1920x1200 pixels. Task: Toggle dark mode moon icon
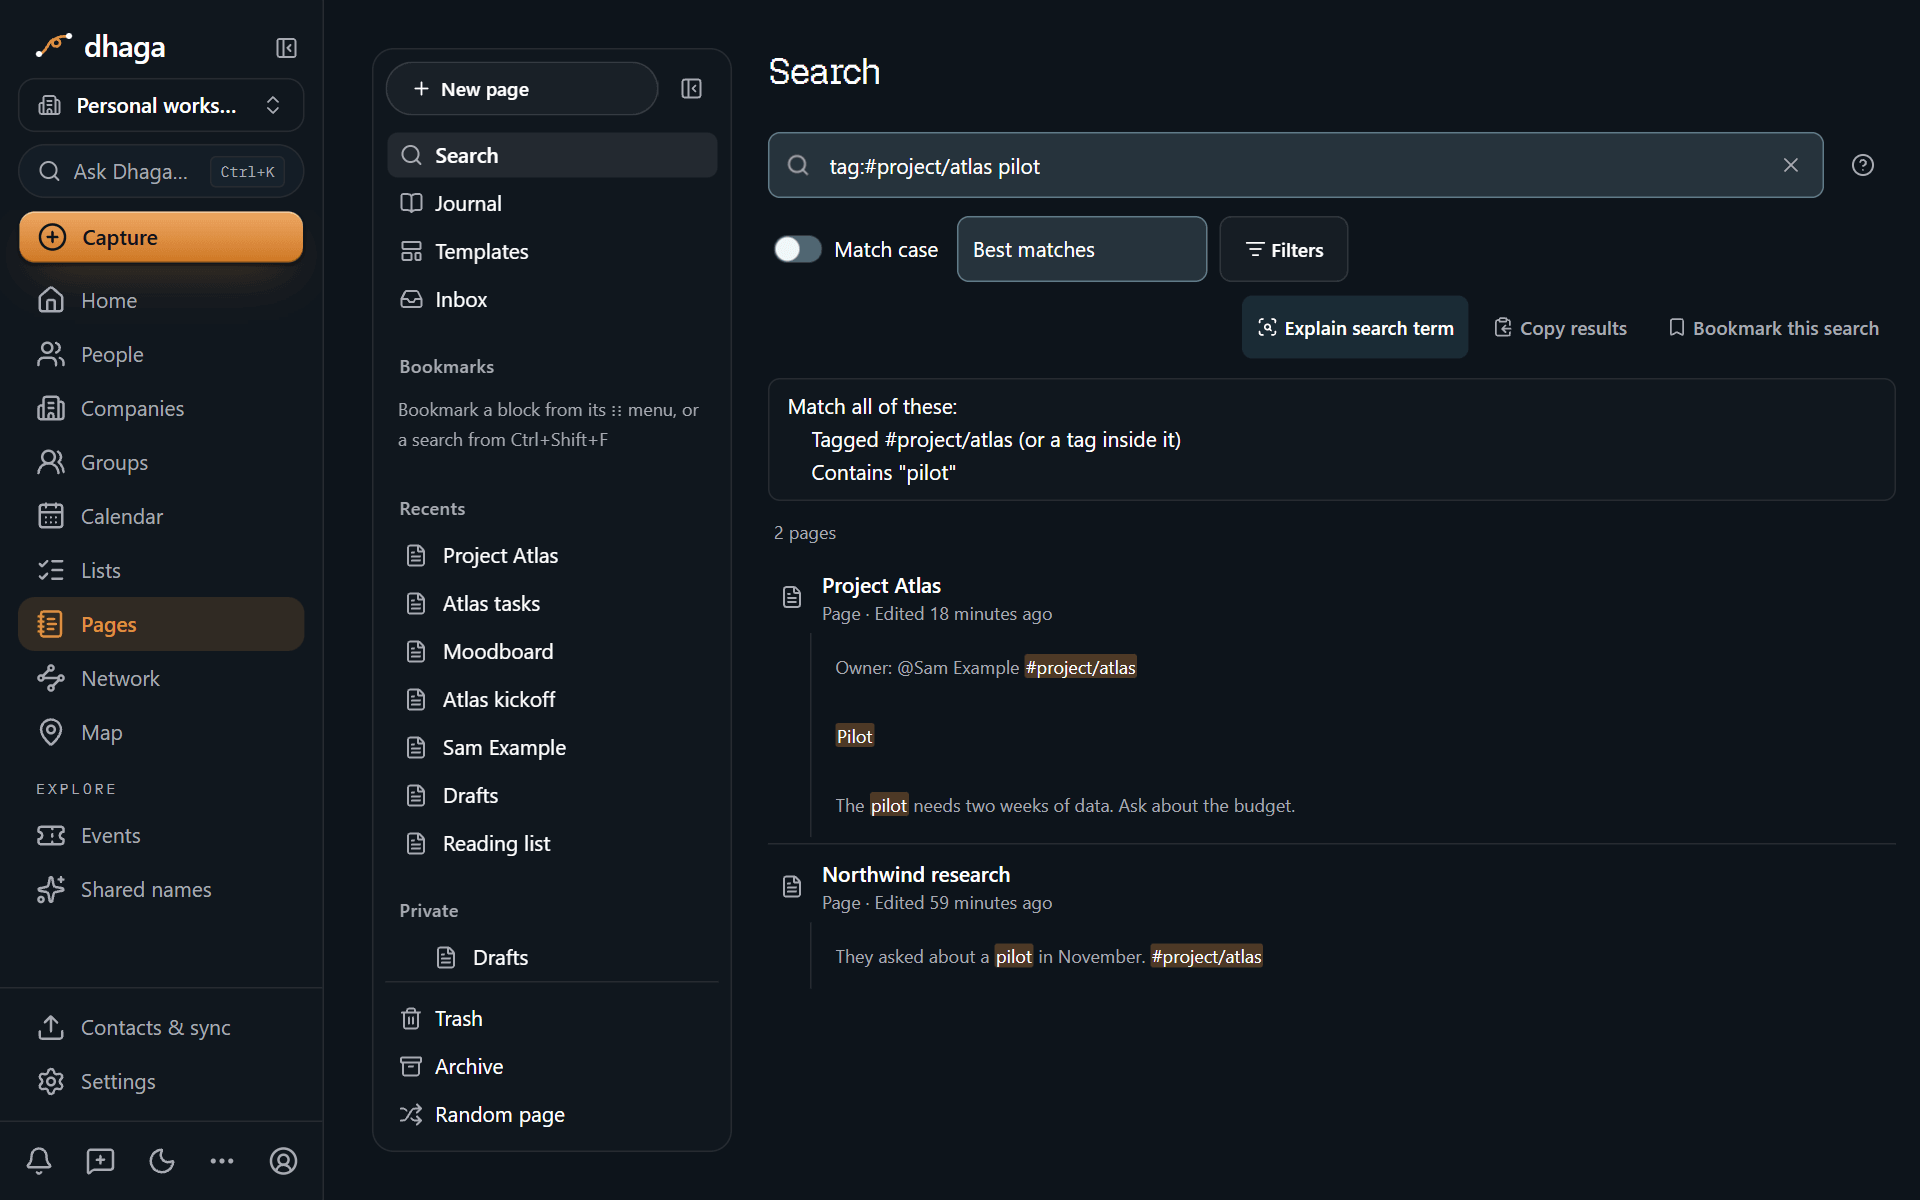(x=161, y=1161)
